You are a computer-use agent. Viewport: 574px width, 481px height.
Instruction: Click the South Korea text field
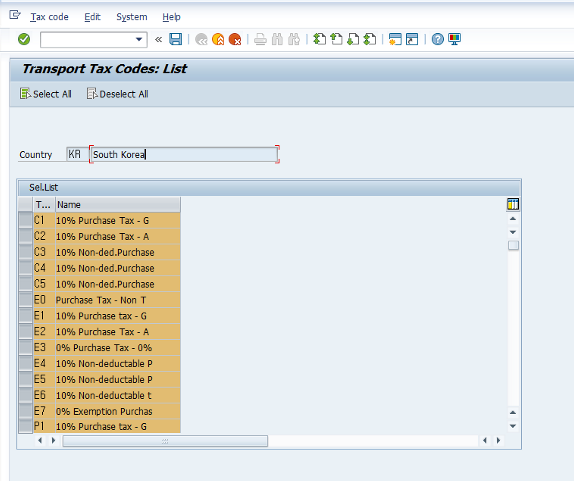click(x=184, y=154)
